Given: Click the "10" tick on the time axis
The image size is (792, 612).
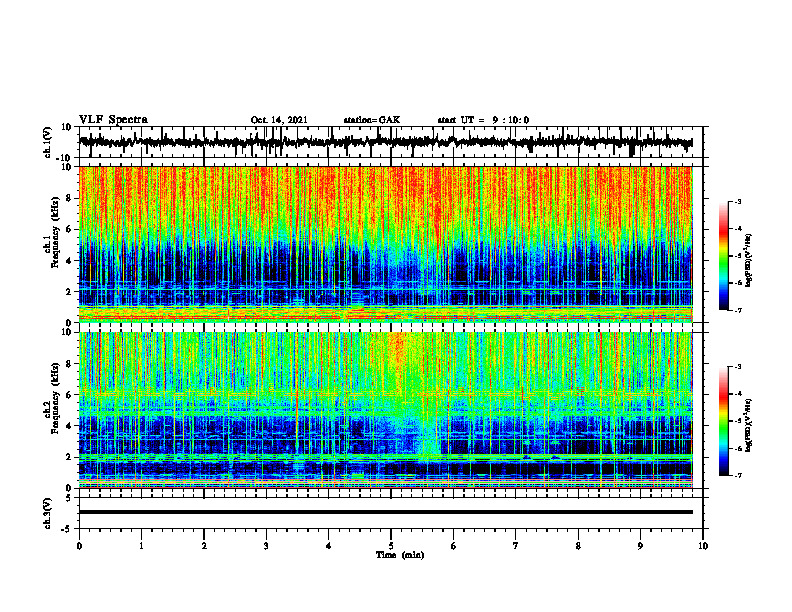Looking at the screenshot, I should (703, 546).
